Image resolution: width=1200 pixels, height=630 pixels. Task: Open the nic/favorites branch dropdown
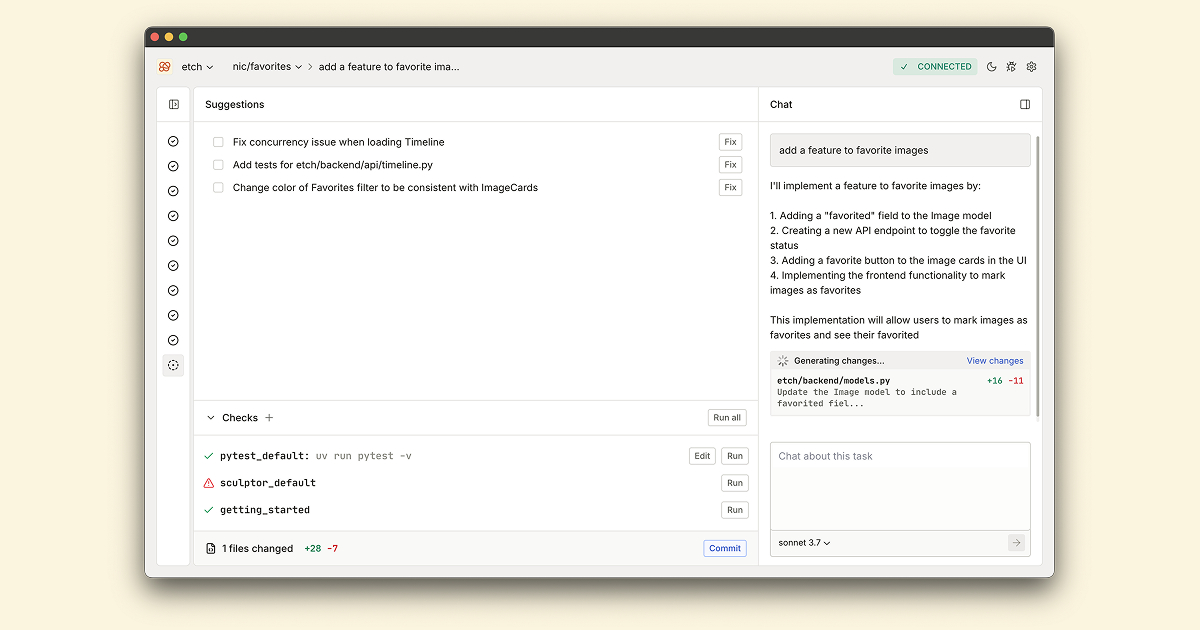click(267, 67)
